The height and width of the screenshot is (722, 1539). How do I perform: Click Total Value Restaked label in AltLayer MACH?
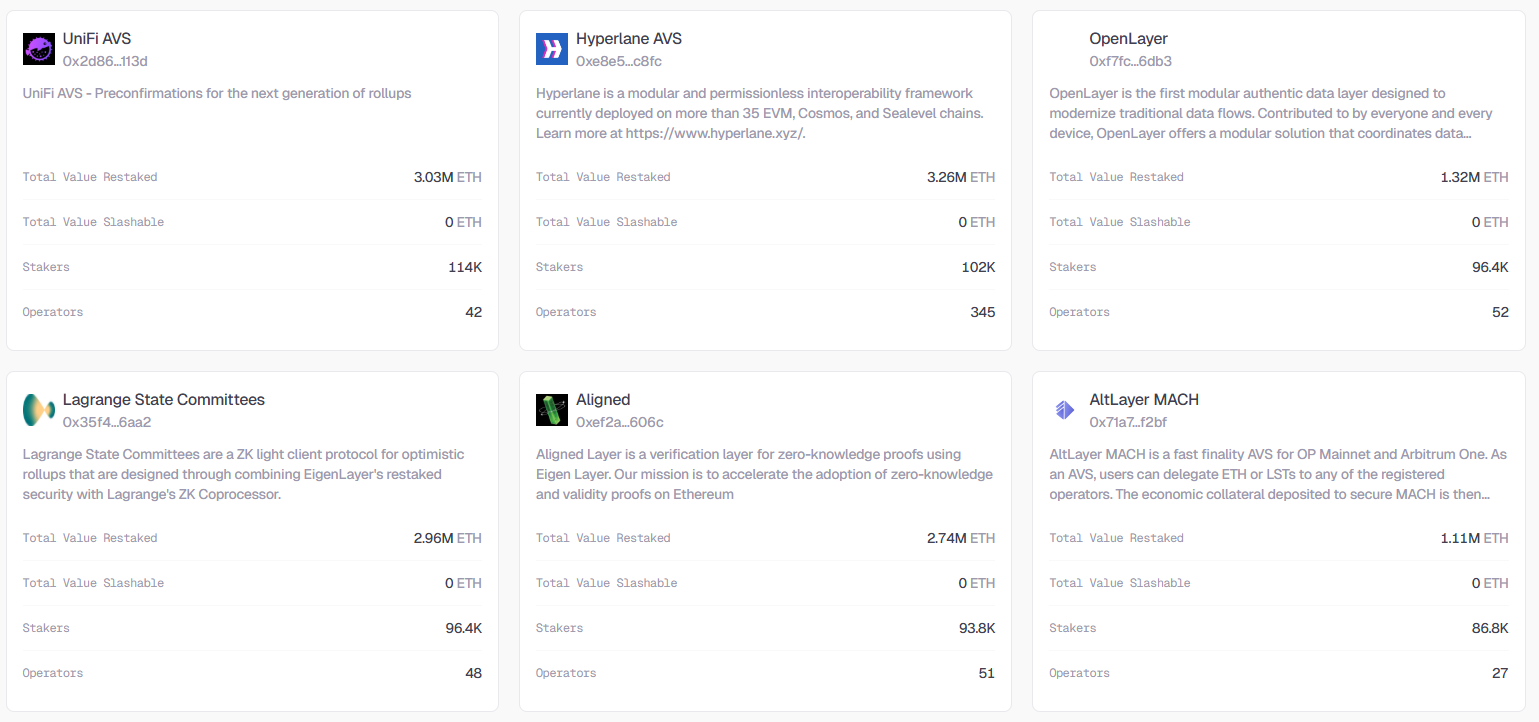point(1117,538)
